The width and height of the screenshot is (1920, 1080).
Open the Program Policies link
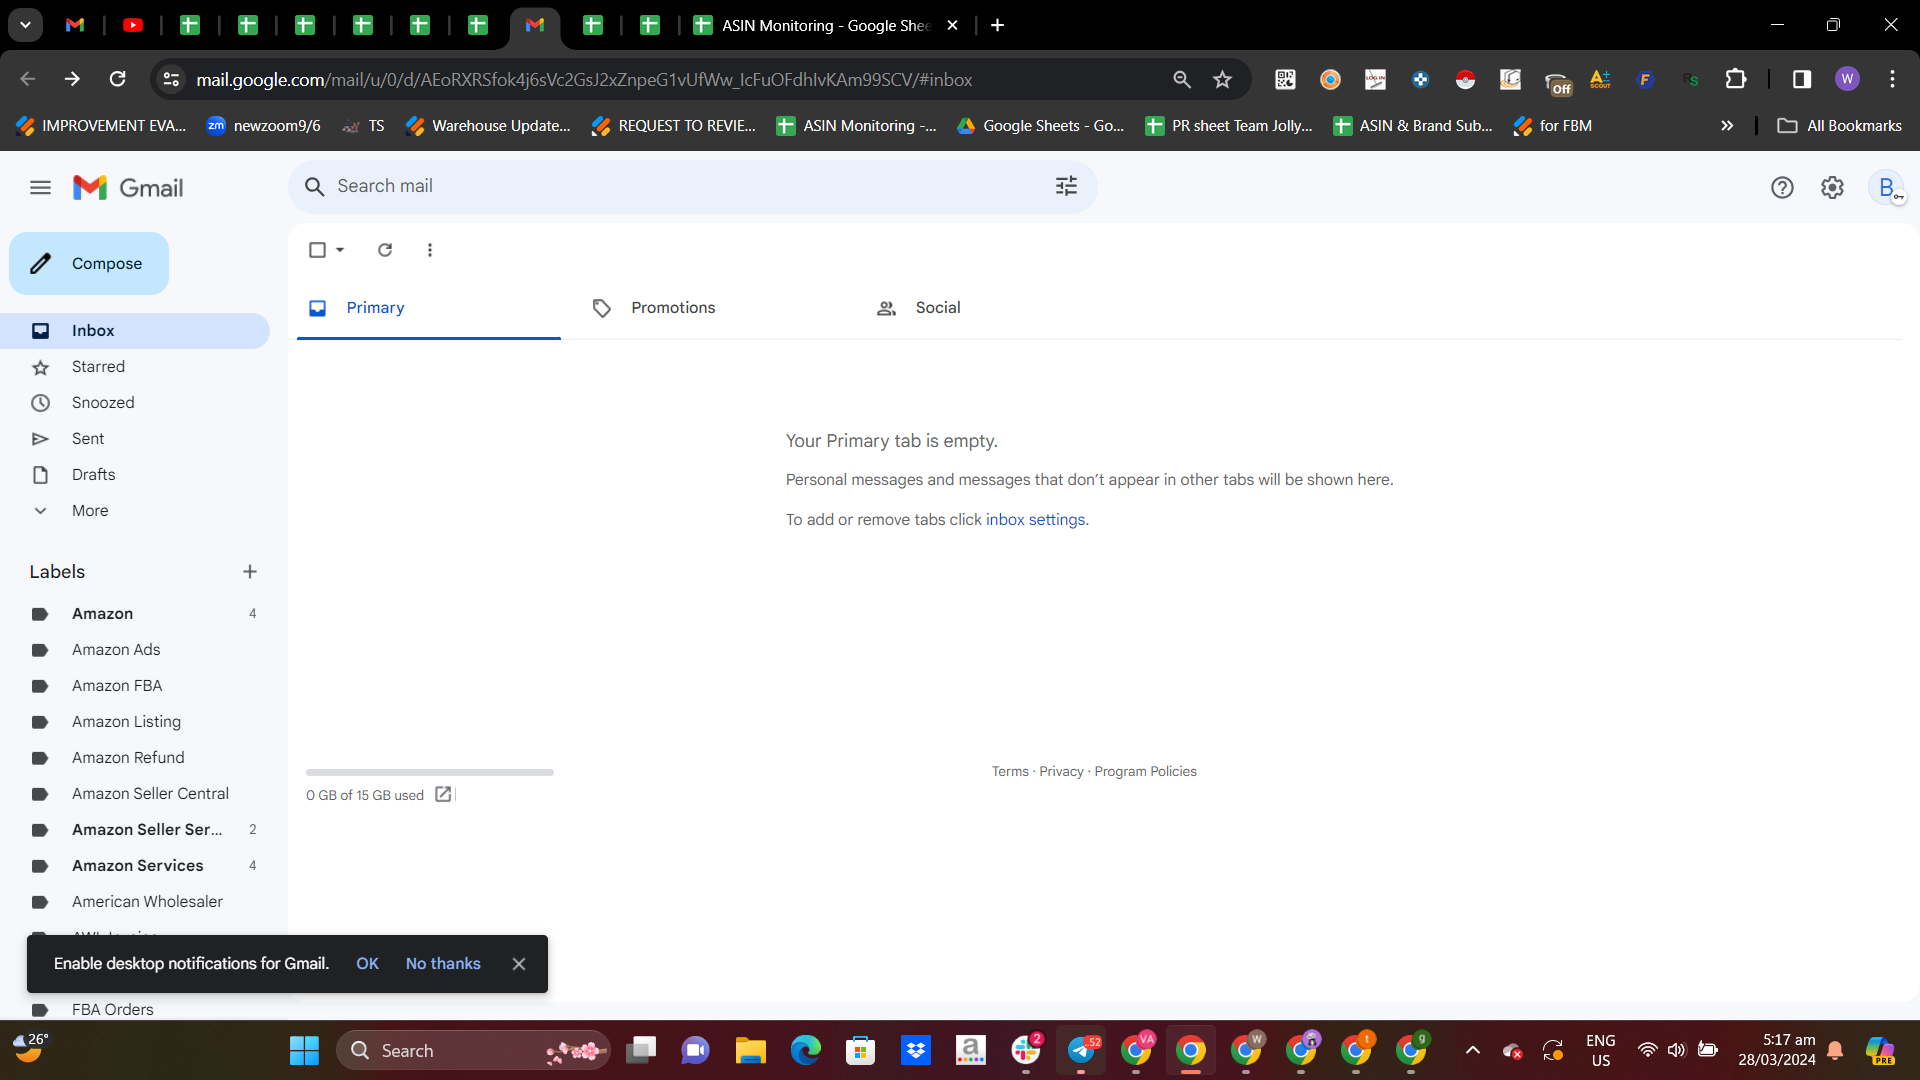tap(1145, 772)
